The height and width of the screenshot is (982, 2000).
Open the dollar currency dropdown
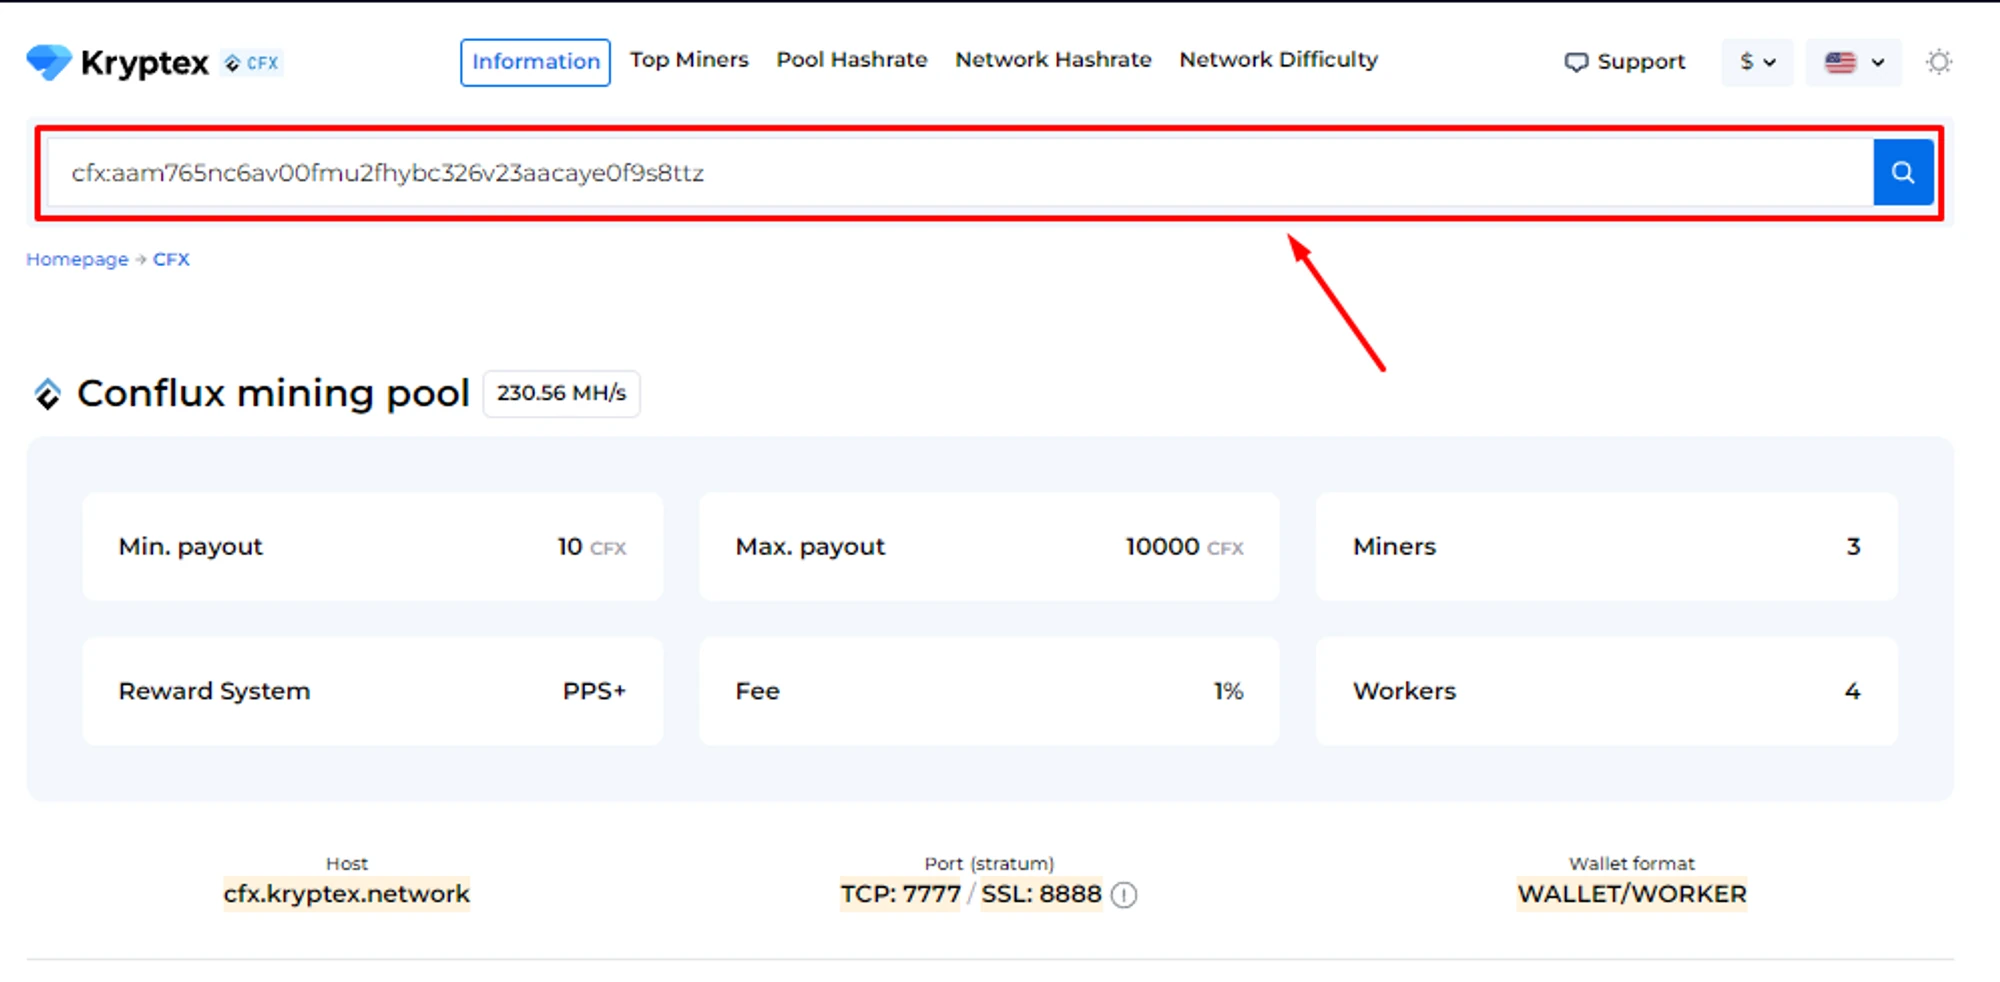pos(1756,62)
